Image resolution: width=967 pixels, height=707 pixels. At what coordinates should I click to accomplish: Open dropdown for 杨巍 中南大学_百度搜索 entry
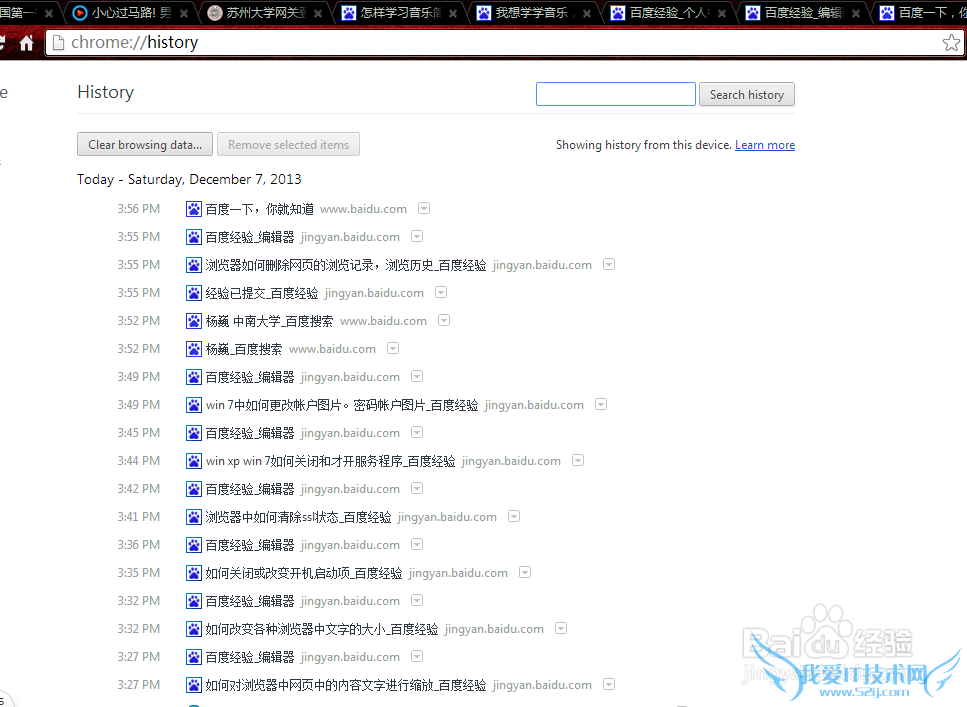pos(444,320)
